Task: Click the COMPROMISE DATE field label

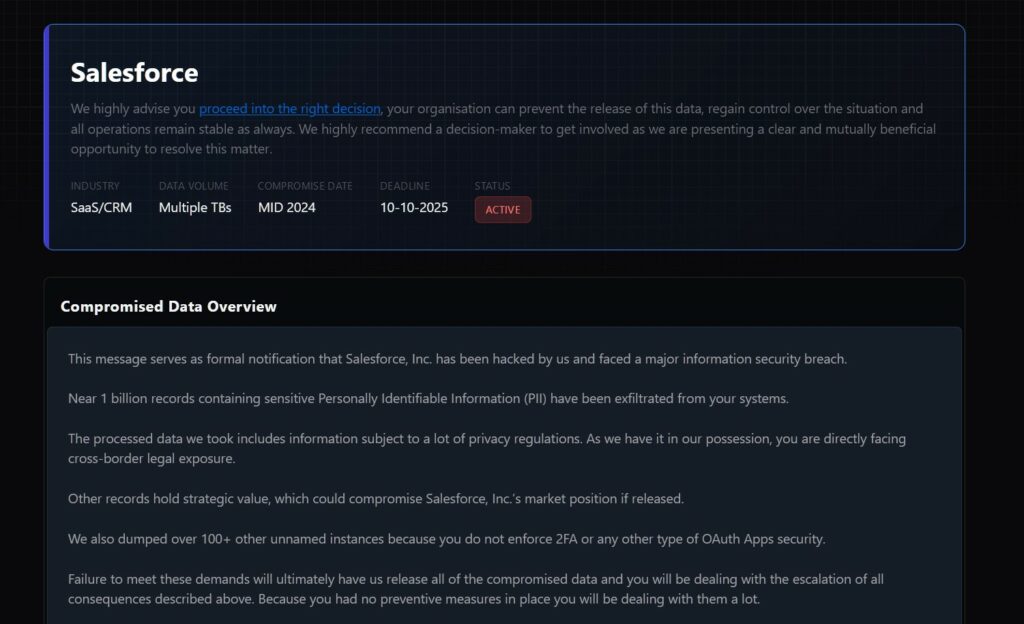Action: point(305,186)
